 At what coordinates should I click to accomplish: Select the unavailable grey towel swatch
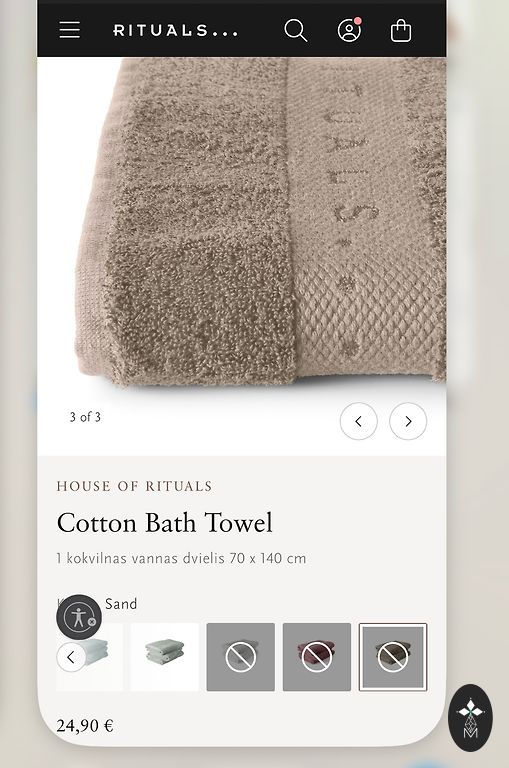click(241, 657)
